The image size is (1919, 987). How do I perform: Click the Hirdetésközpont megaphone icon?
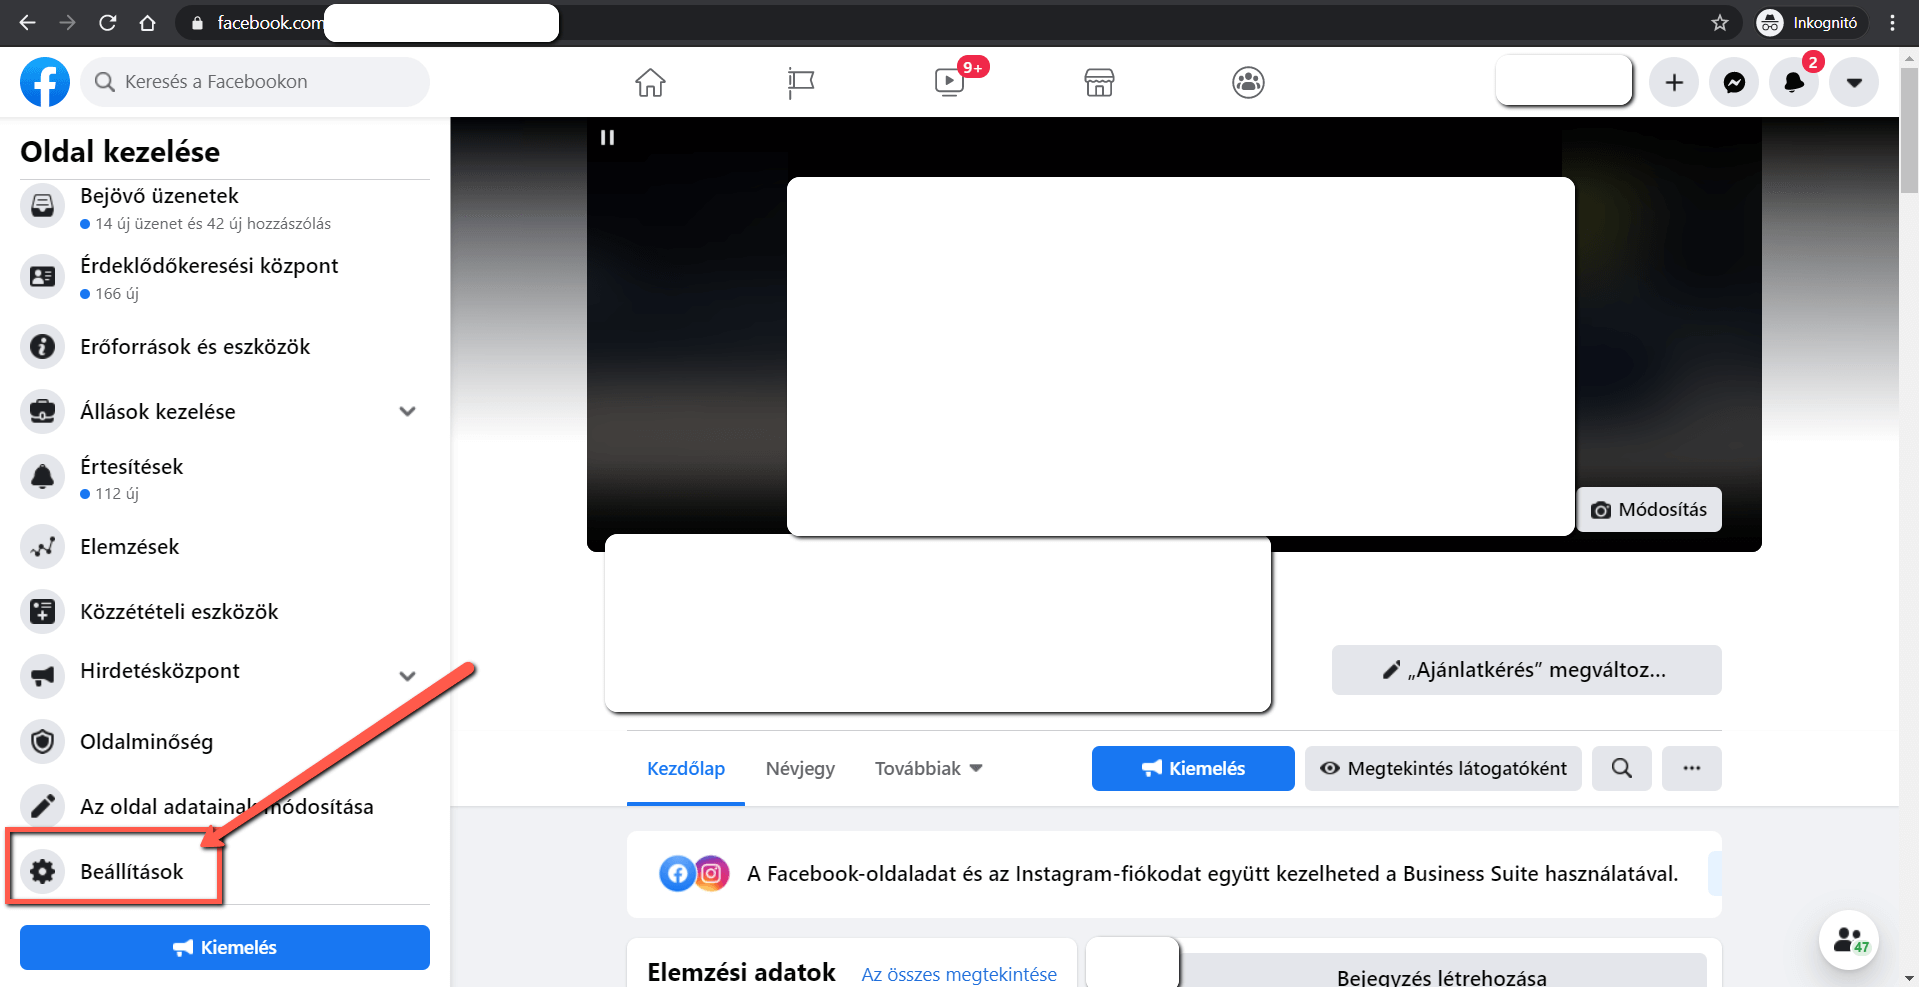tap(42, 676)
